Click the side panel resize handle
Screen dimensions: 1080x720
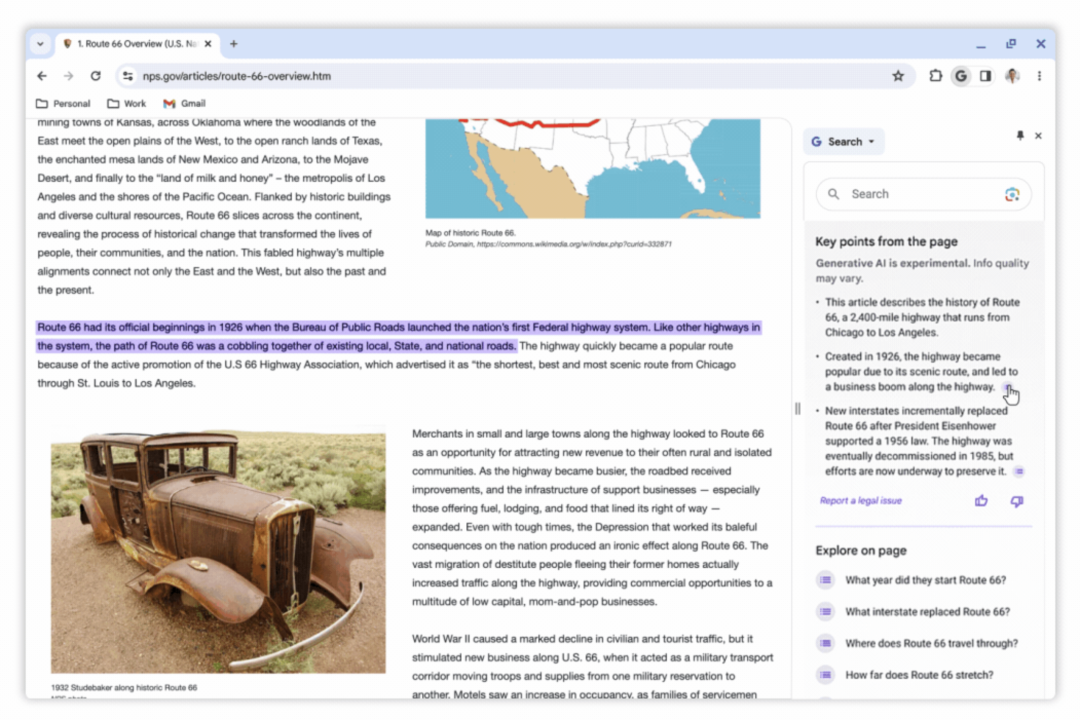tap(798, 409)
